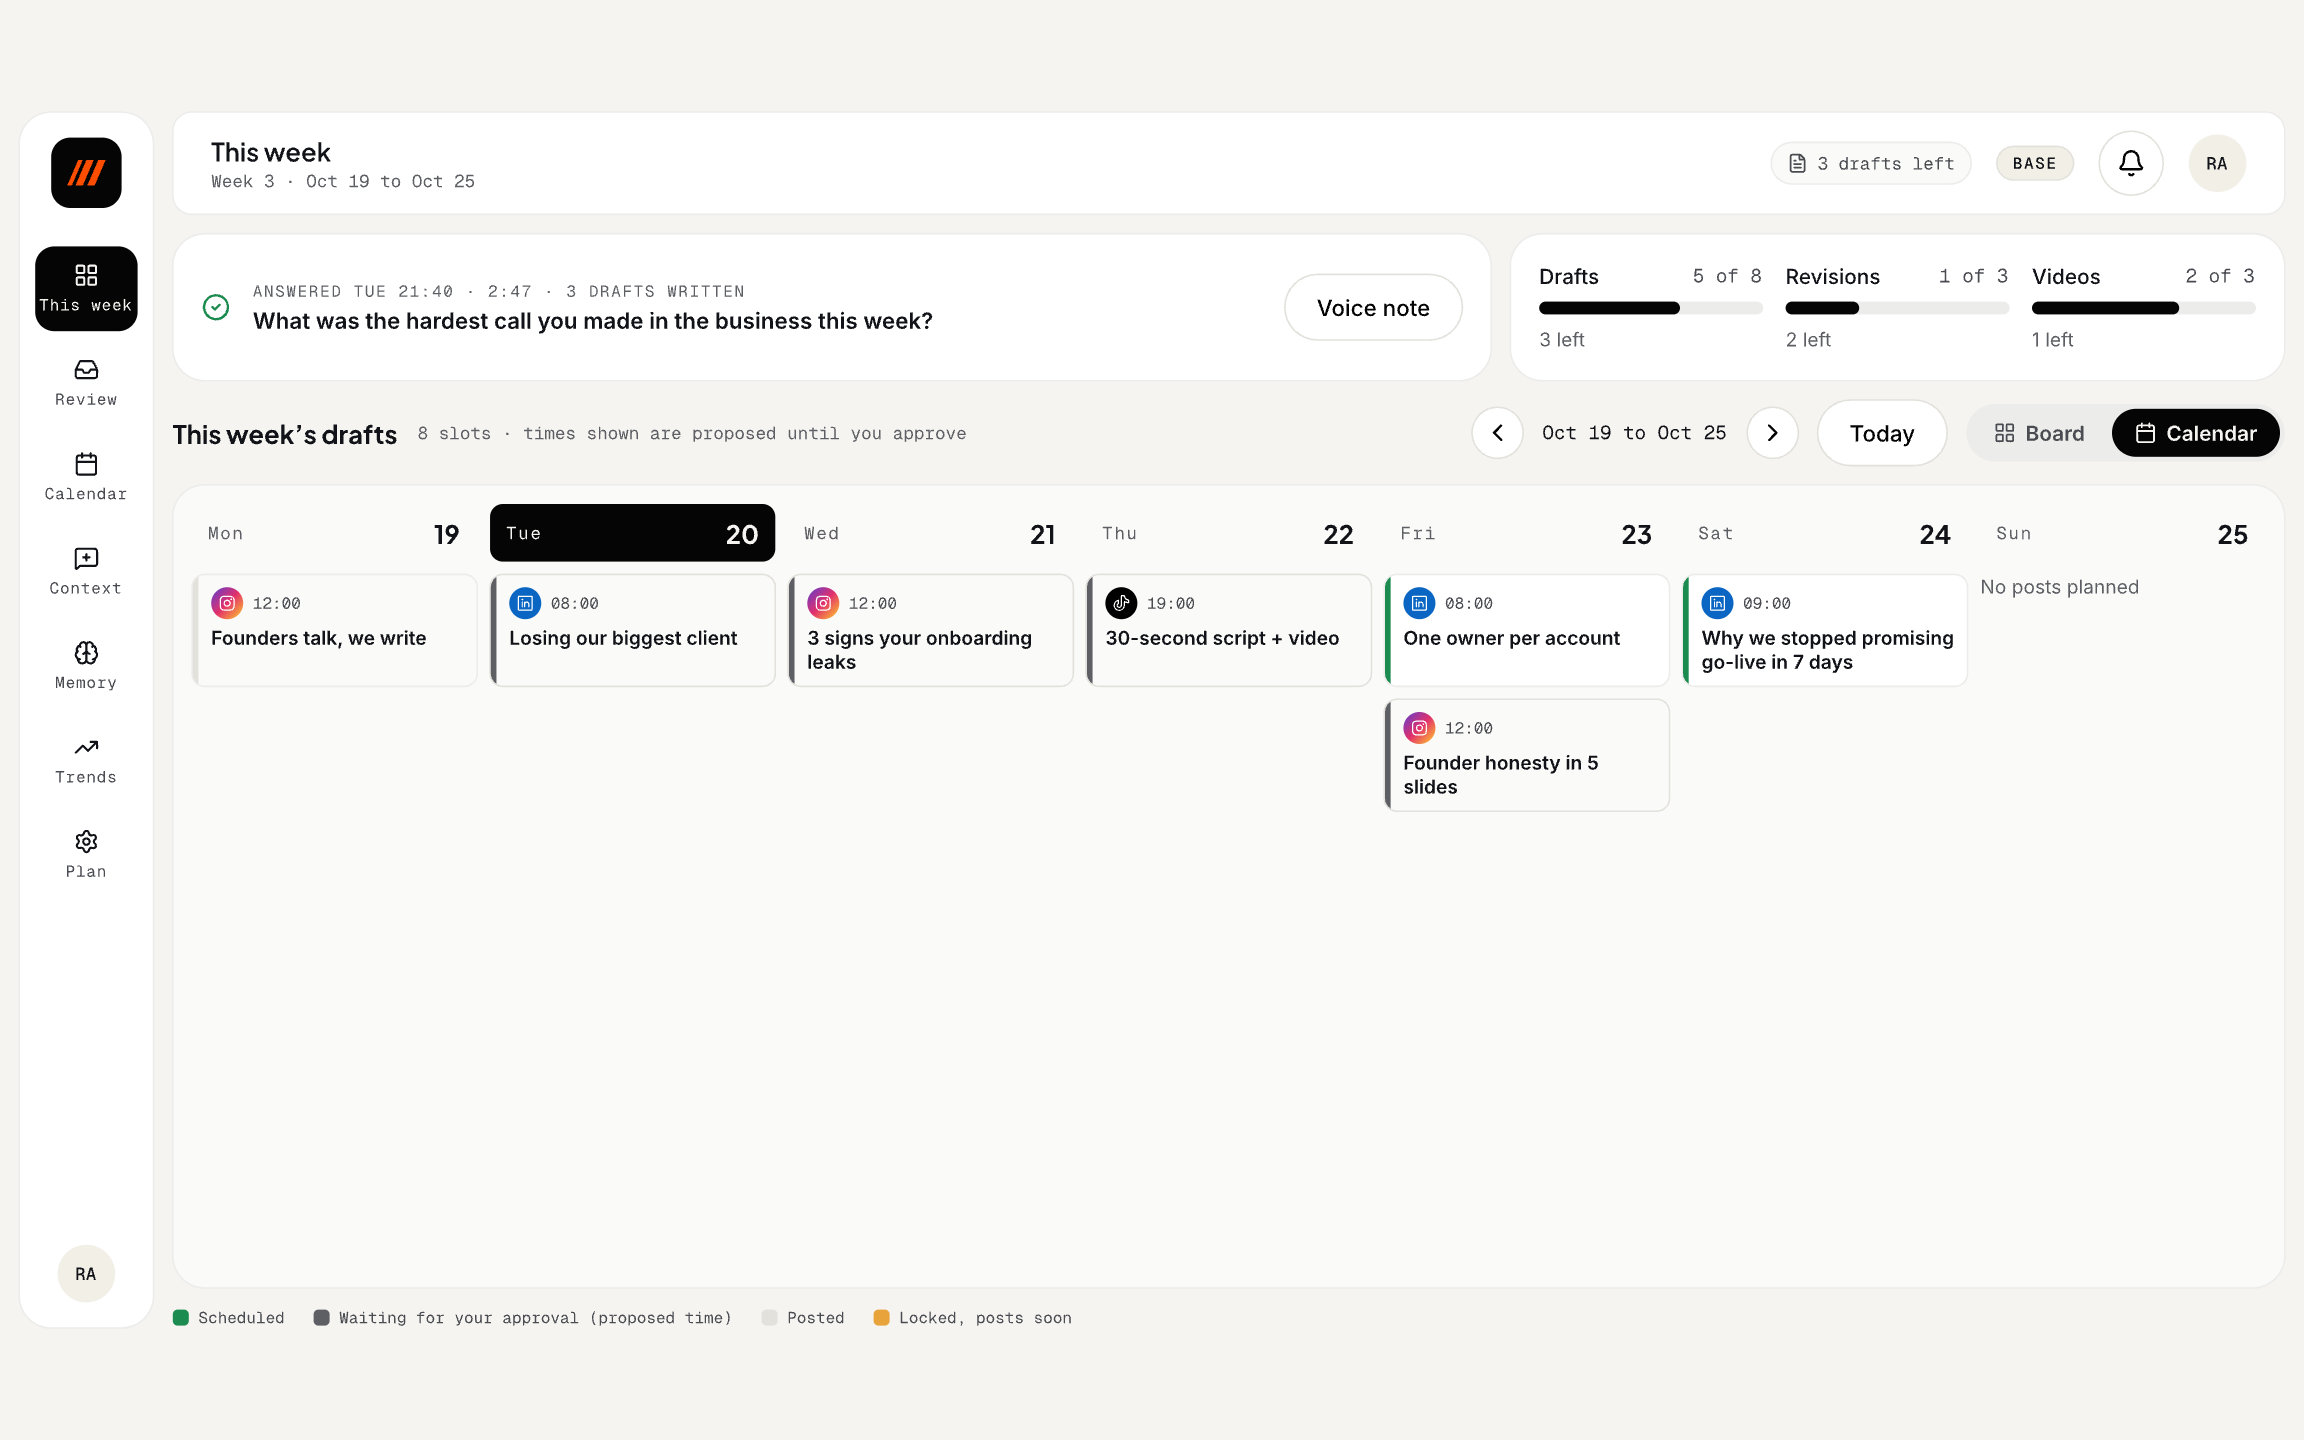The width and height of the screenshot is (2304, 1440).
Task: Open the Memory section in sidebar
Action: point(86,666)
